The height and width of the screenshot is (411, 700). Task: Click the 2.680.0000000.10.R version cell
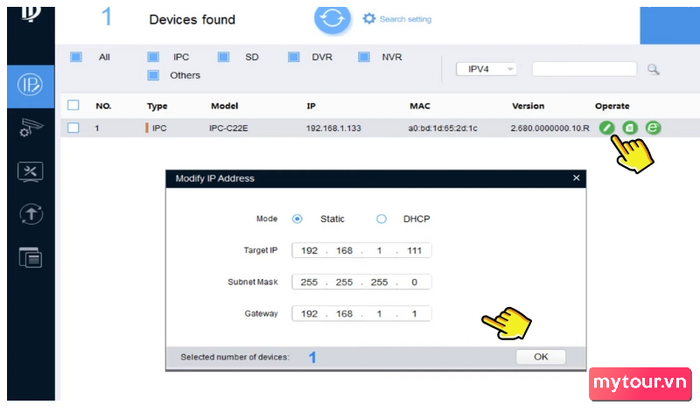[x=550, y=128]
